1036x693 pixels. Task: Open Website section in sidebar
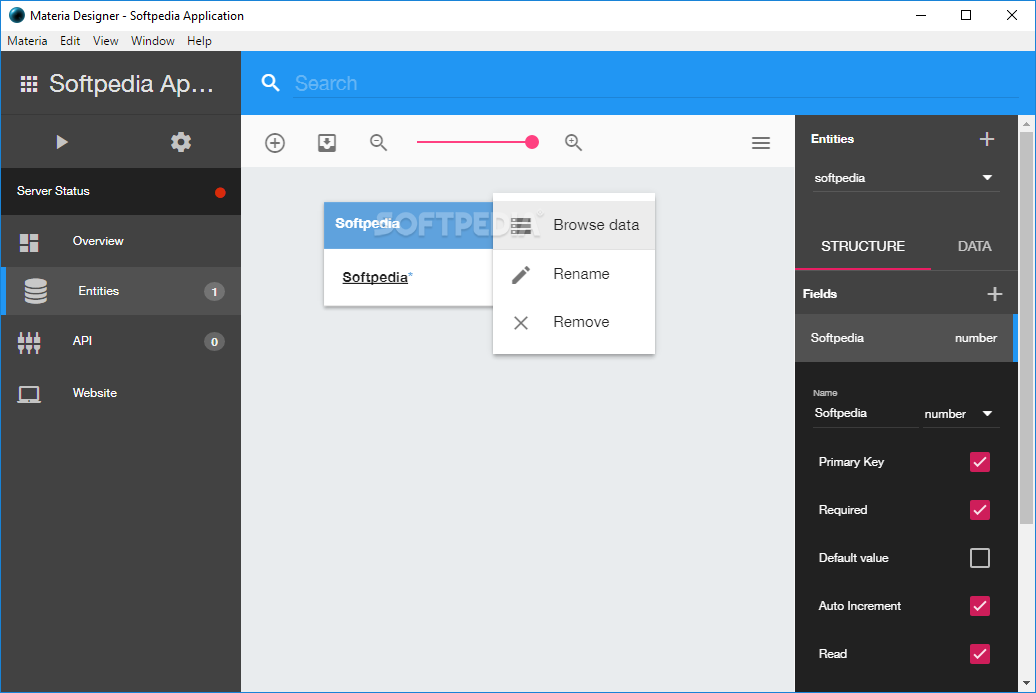pos(121,393)
